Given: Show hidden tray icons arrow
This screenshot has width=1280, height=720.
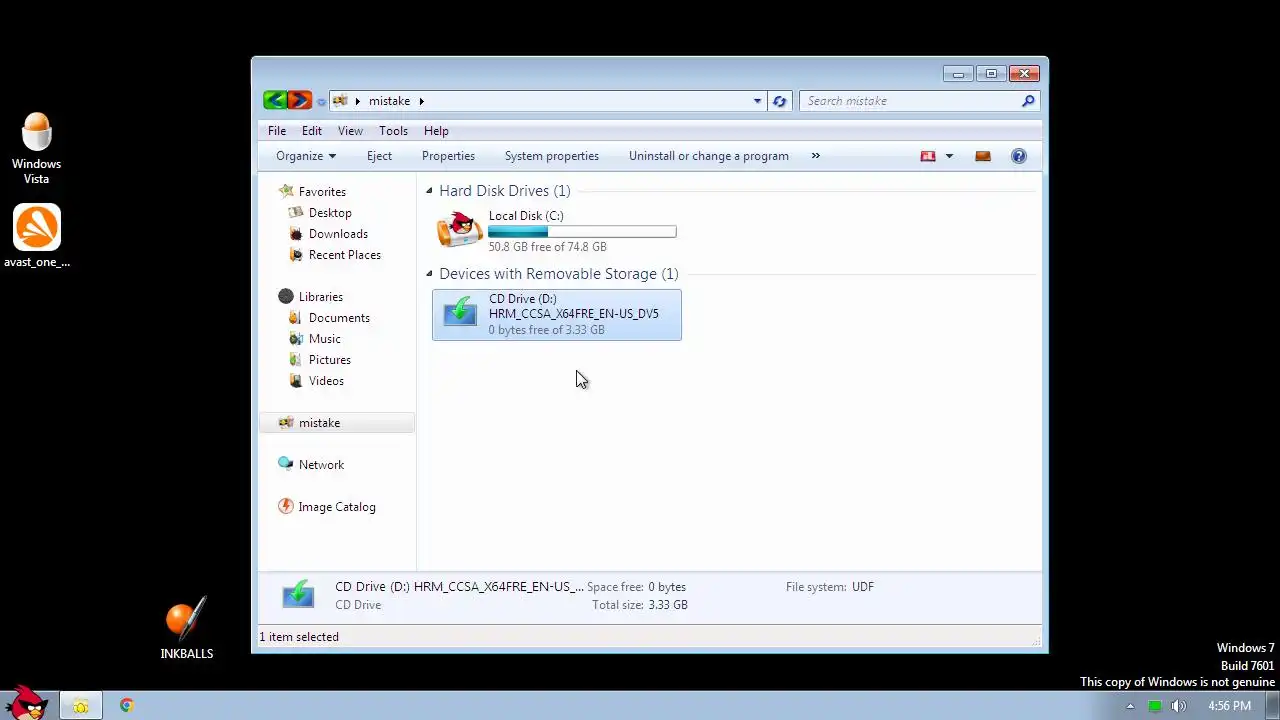Looking at the screenshot, I should coord(1130,706).
